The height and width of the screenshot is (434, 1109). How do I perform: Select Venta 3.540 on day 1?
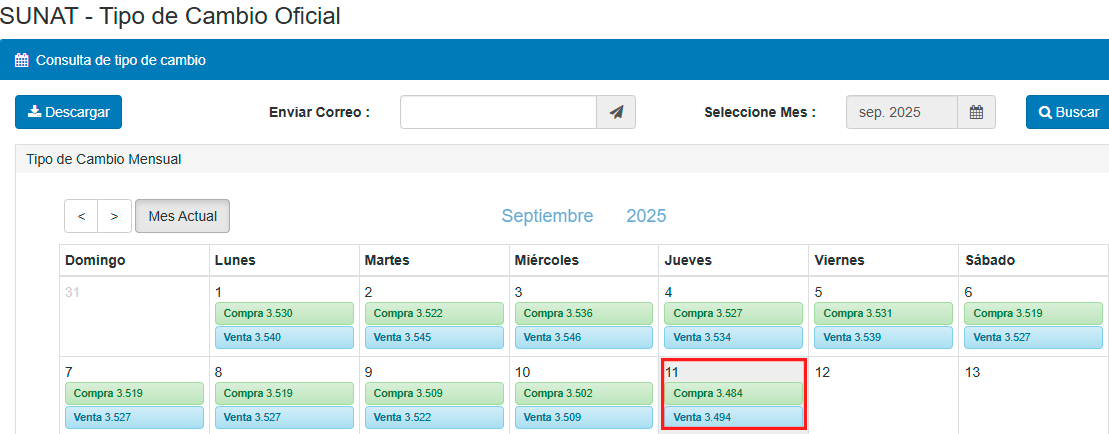284,337
